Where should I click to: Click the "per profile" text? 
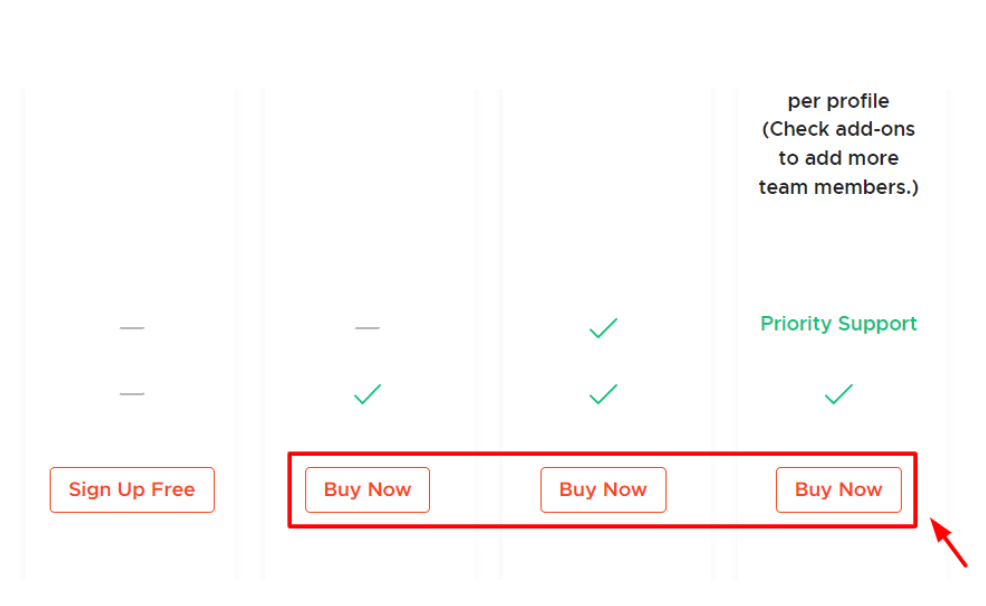point(838,101)
